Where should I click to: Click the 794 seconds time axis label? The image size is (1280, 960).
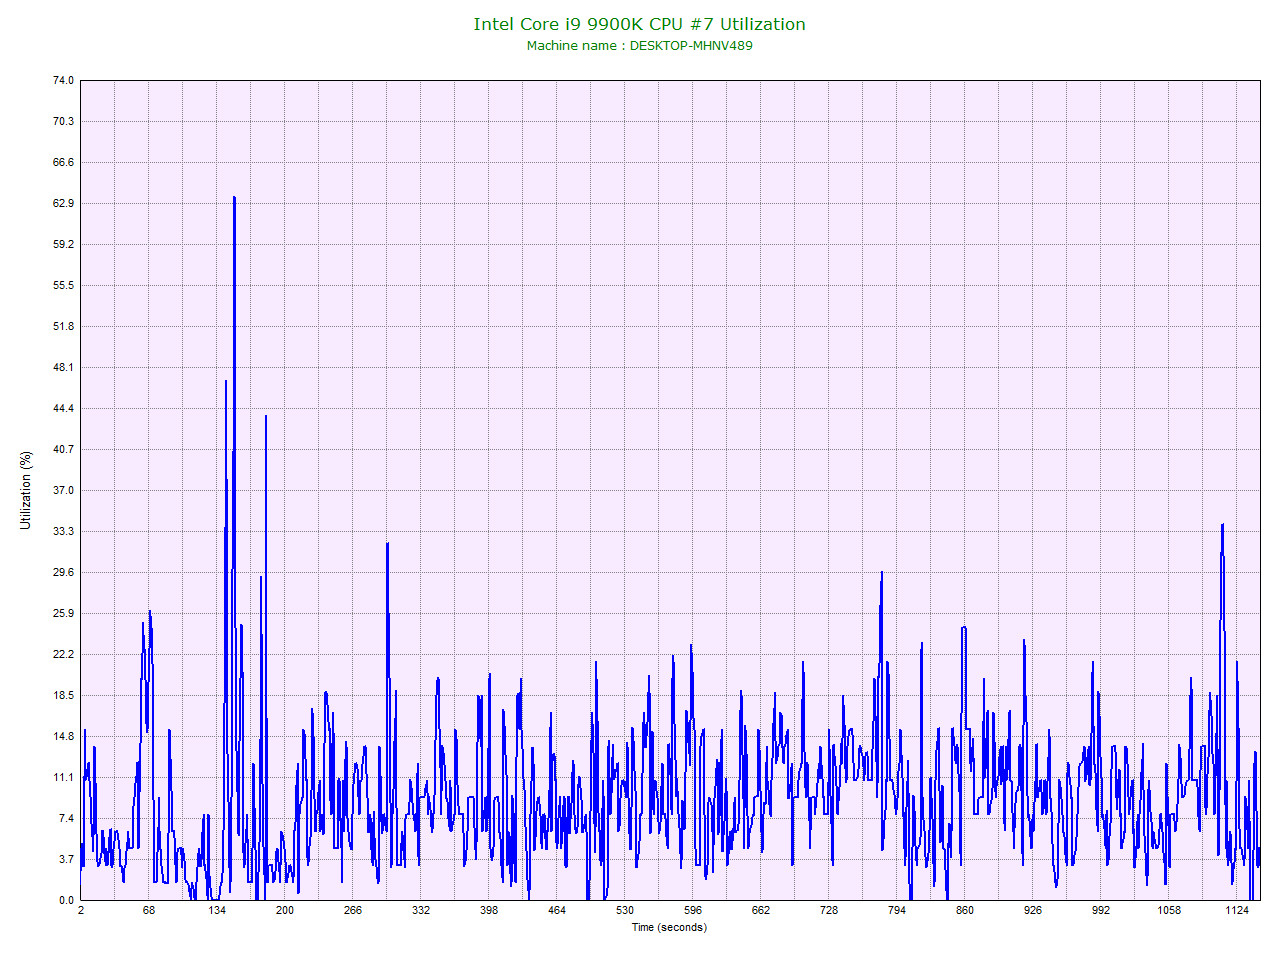point(897,910)
